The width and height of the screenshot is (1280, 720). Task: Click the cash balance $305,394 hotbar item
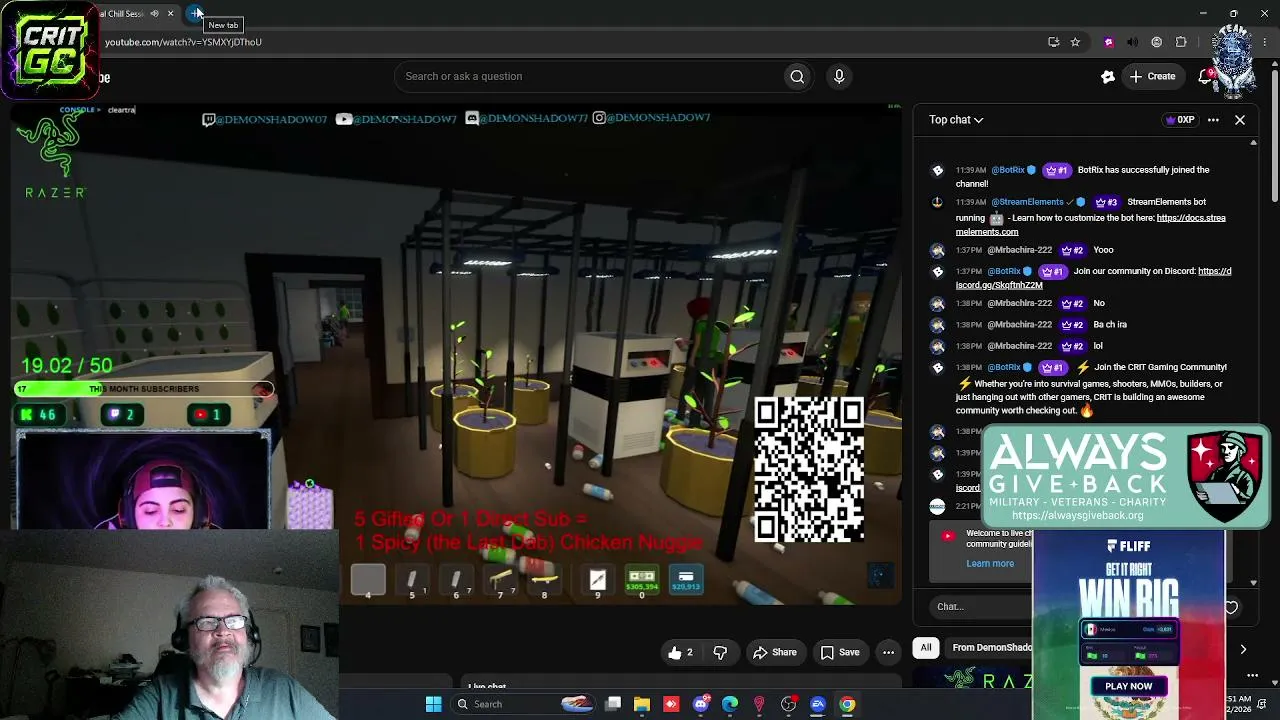[x=641, y=581]
